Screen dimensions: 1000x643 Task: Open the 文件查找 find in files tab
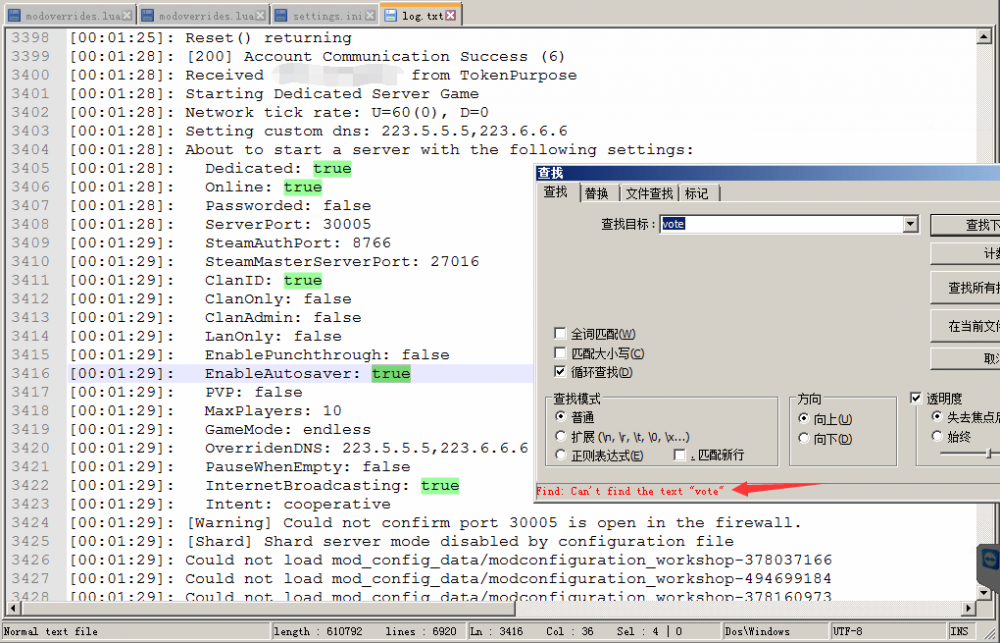tap(648, 193)
